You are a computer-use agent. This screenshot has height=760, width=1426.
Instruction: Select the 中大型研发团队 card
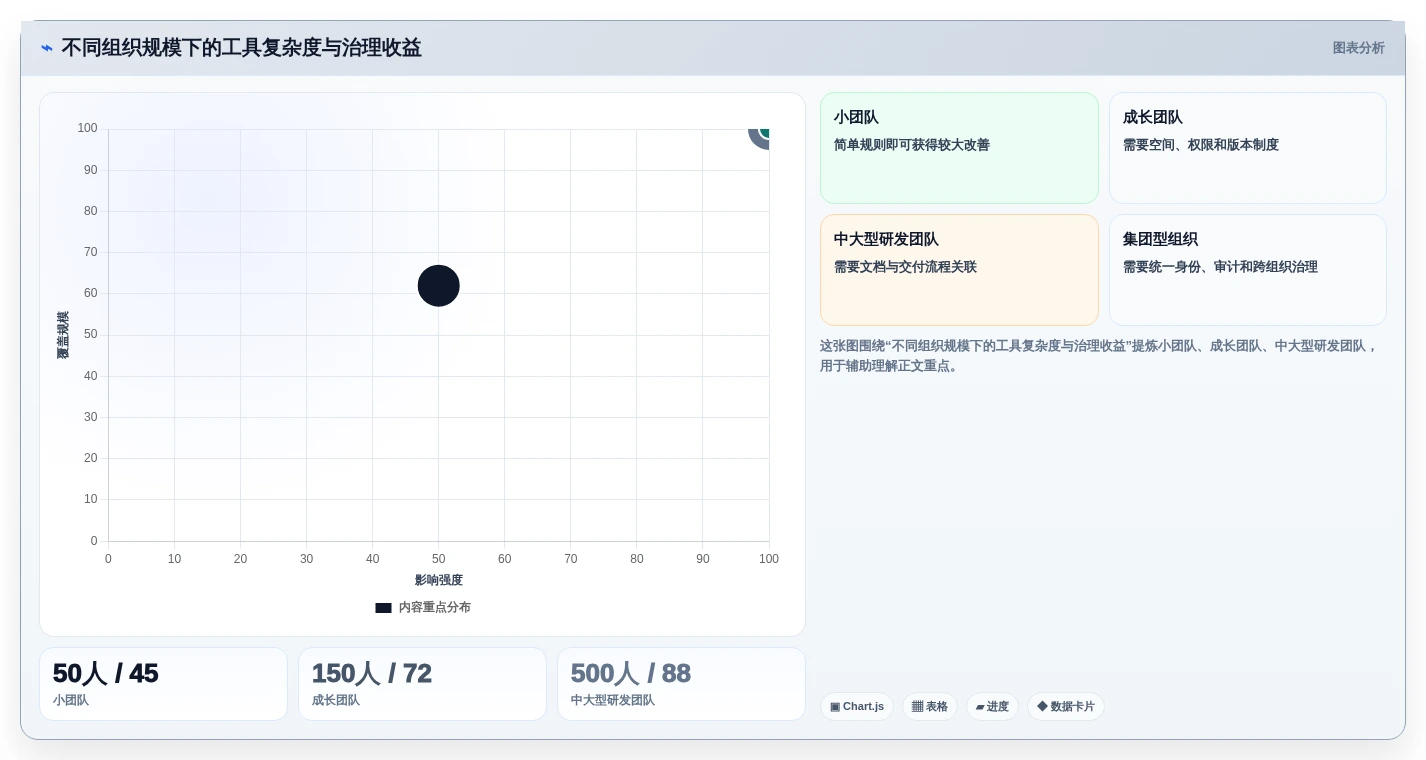959,270
